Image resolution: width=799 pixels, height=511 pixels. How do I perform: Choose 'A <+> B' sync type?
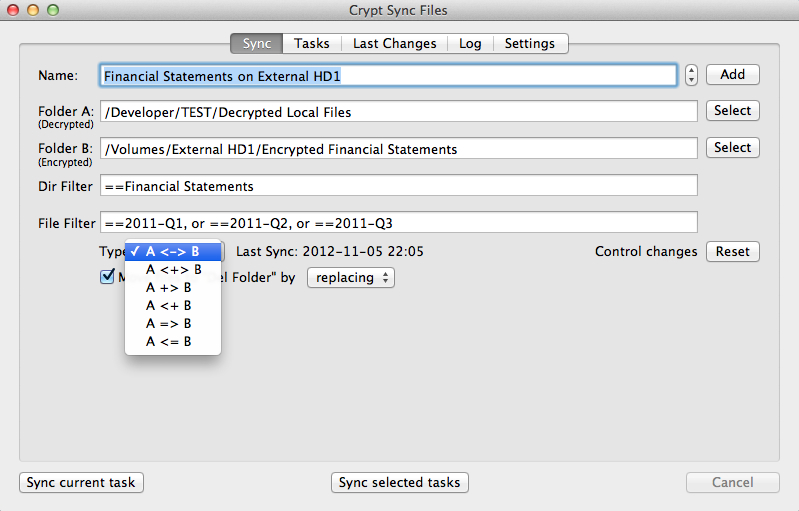[173, 270]
